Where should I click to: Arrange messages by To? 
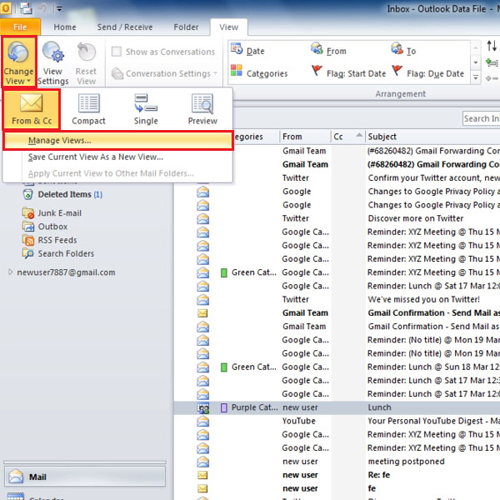coord(404,51)
